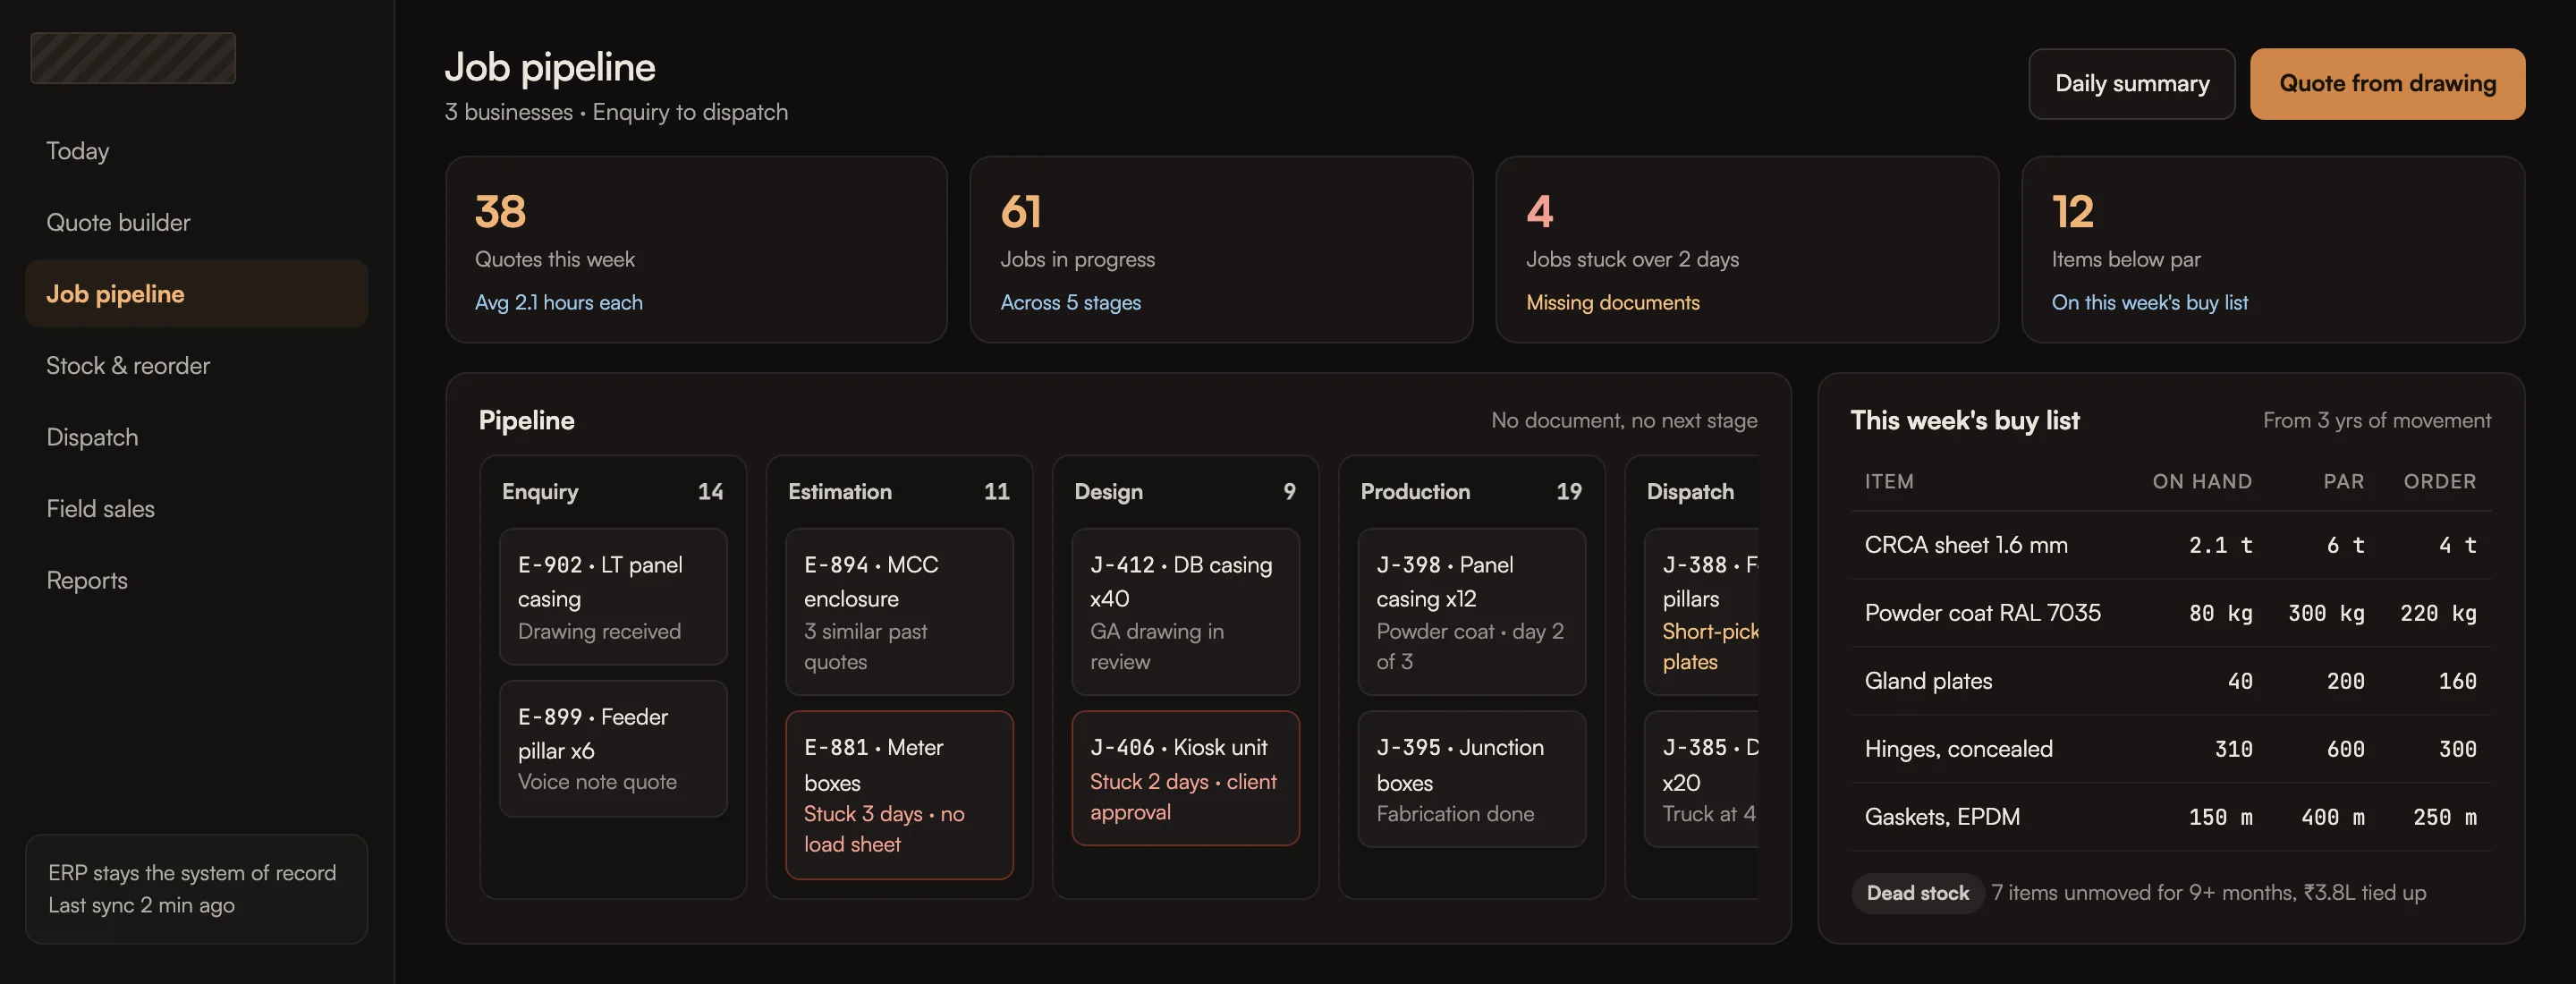Open job card E-894 MCC enclosure
This screenshot has width=2576, height=984.
(x=899, y=612)
